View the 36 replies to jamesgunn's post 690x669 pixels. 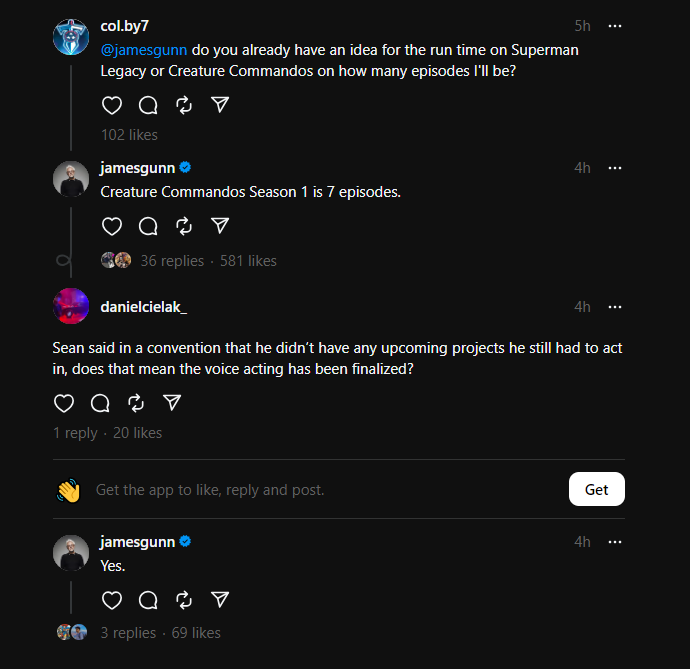tap(171, 261)
